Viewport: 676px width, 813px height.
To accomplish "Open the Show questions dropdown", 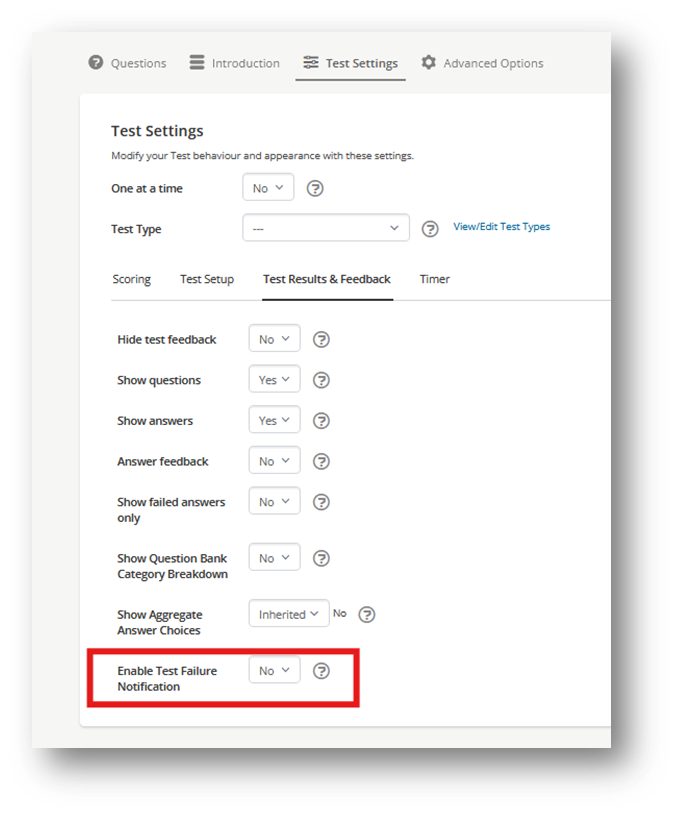I will coord(274,380).
